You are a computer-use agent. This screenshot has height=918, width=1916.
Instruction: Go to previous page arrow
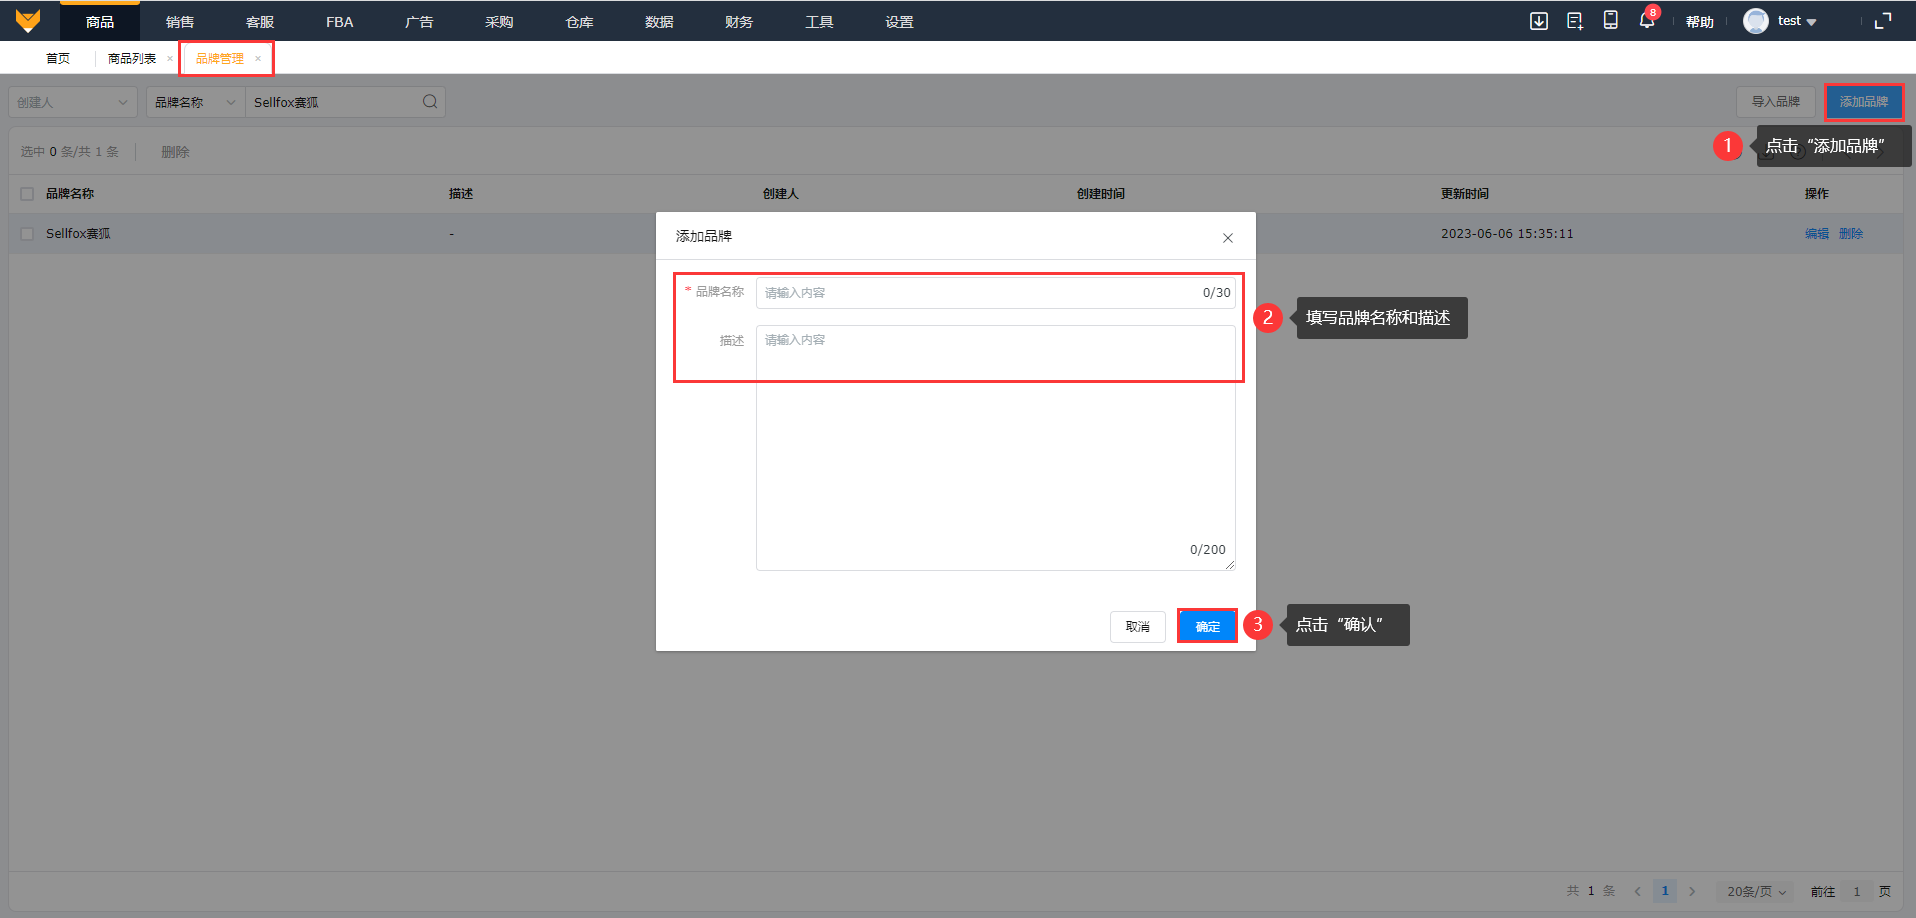pos(1638,891)
